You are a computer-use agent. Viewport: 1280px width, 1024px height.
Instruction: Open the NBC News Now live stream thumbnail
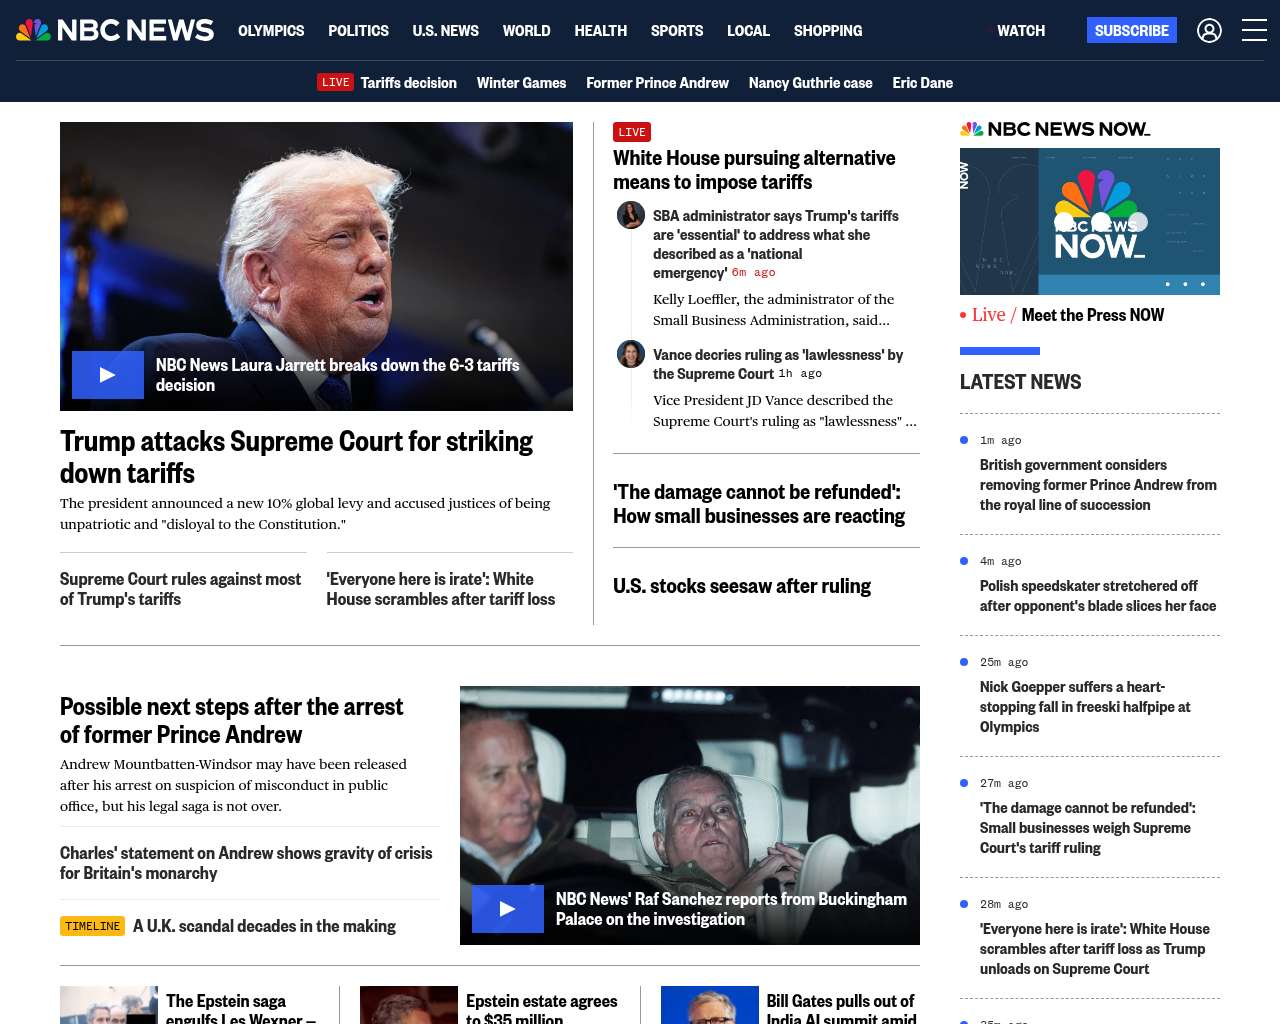pos(1089,221)
